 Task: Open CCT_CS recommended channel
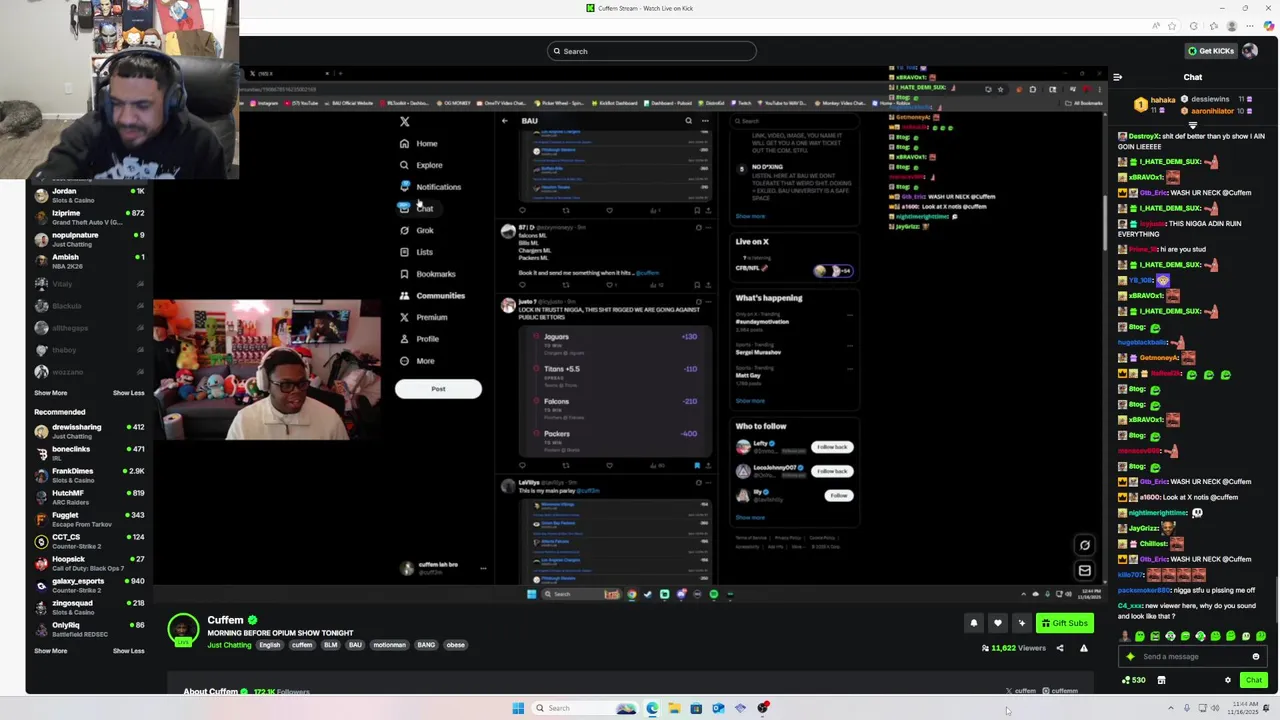(x=89, y=541)
